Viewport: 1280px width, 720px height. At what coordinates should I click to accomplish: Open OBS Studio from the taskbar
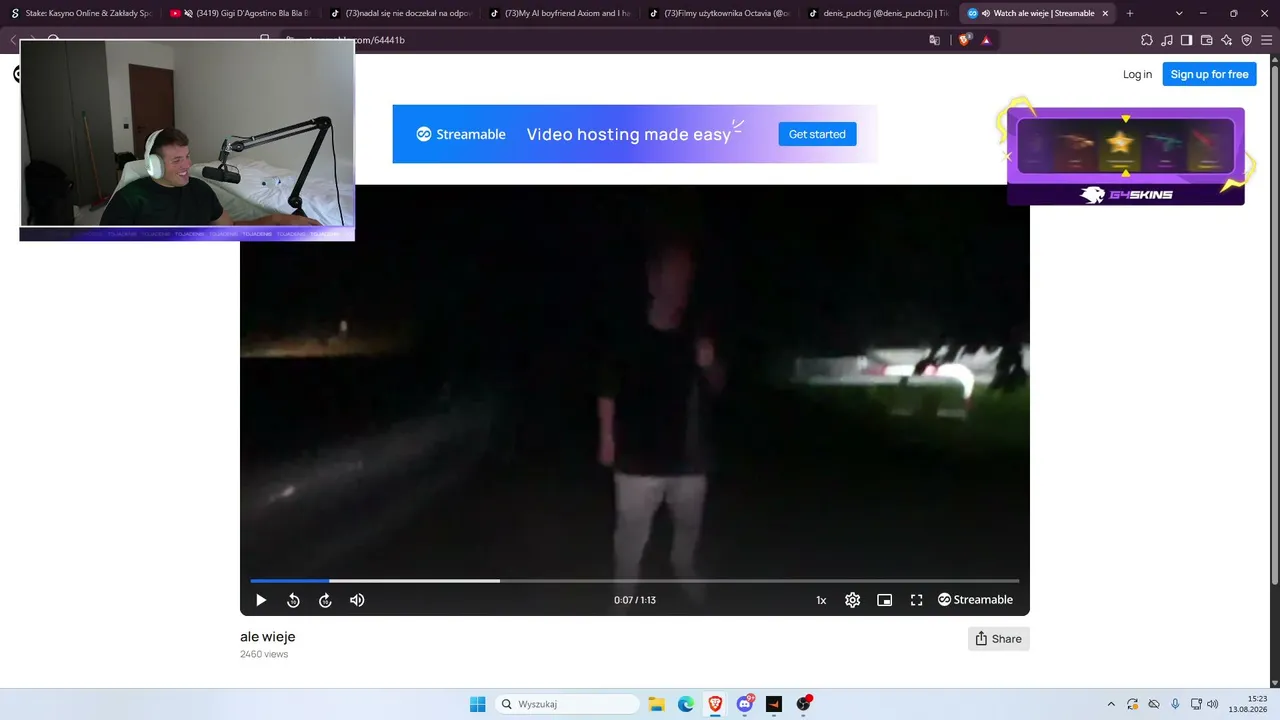pos(803,704)
